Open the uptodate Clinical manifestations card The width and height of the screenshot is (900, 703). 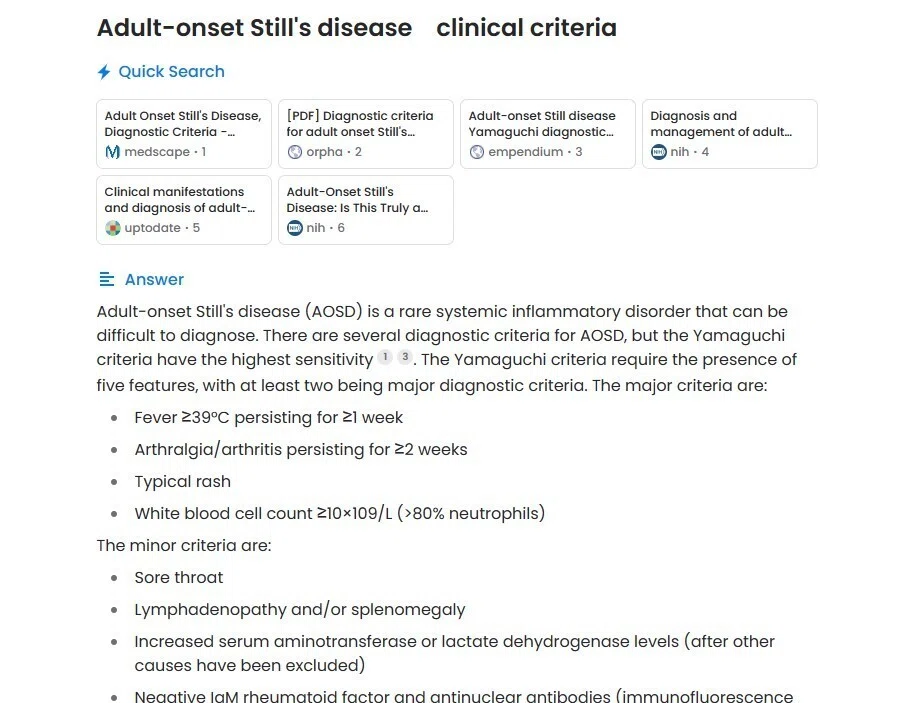click(184, 210)
